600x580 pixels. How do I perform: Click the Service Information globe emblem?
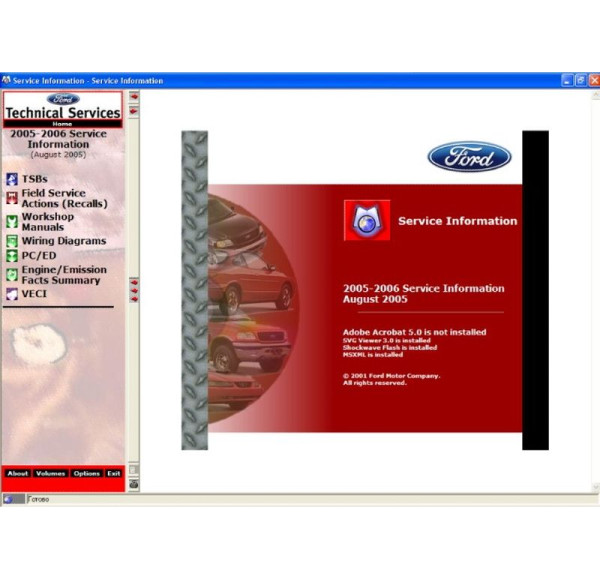tap(366, 220)
